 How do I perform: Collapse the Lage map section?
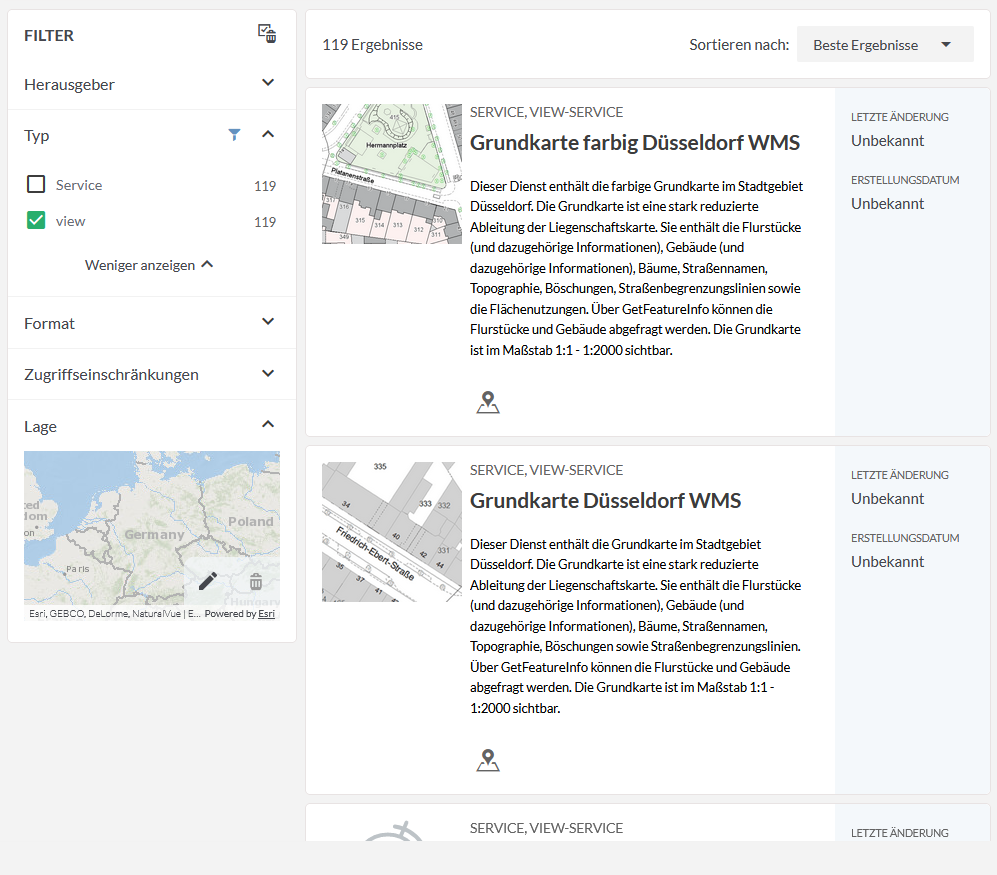click(267, 425)
